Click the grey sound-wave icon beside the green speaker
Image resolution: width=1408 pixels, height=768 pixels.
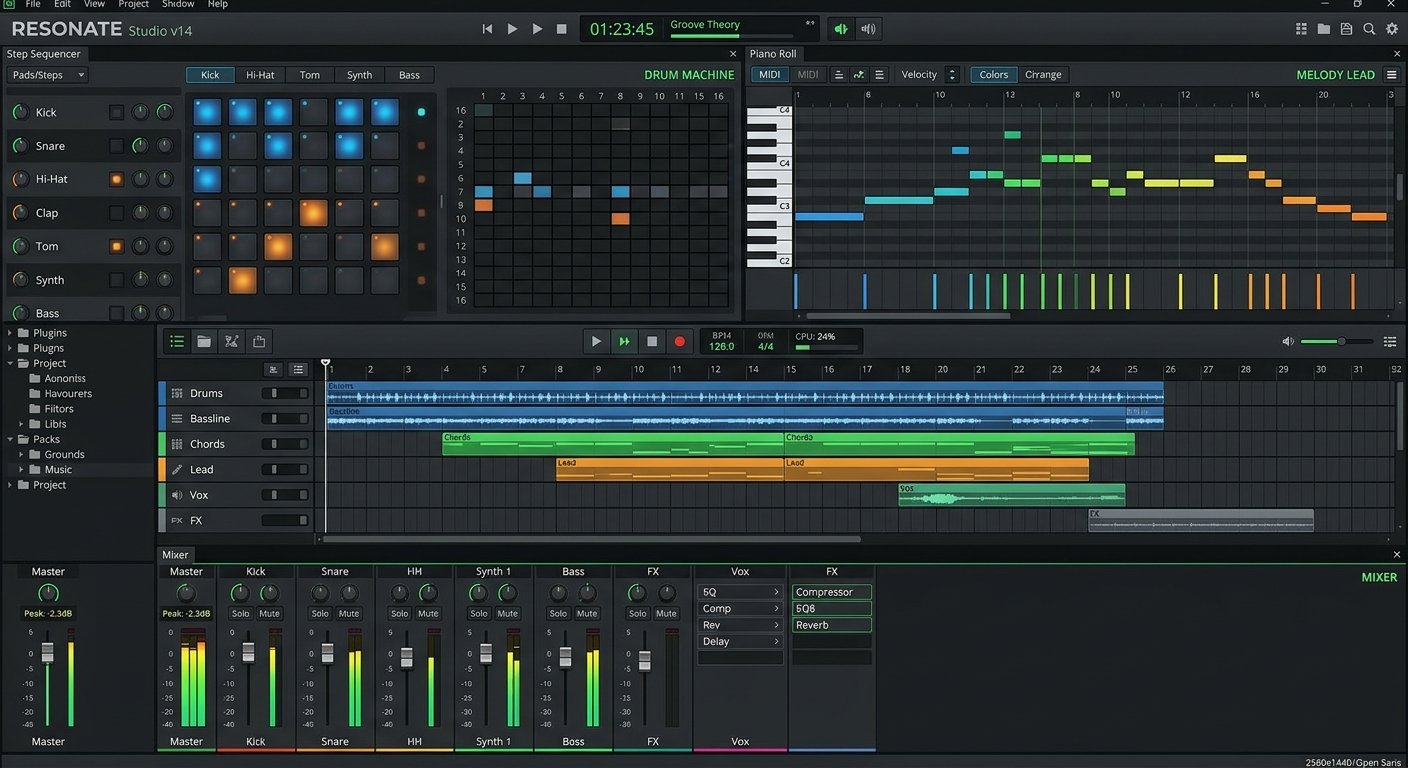point(868,29)
